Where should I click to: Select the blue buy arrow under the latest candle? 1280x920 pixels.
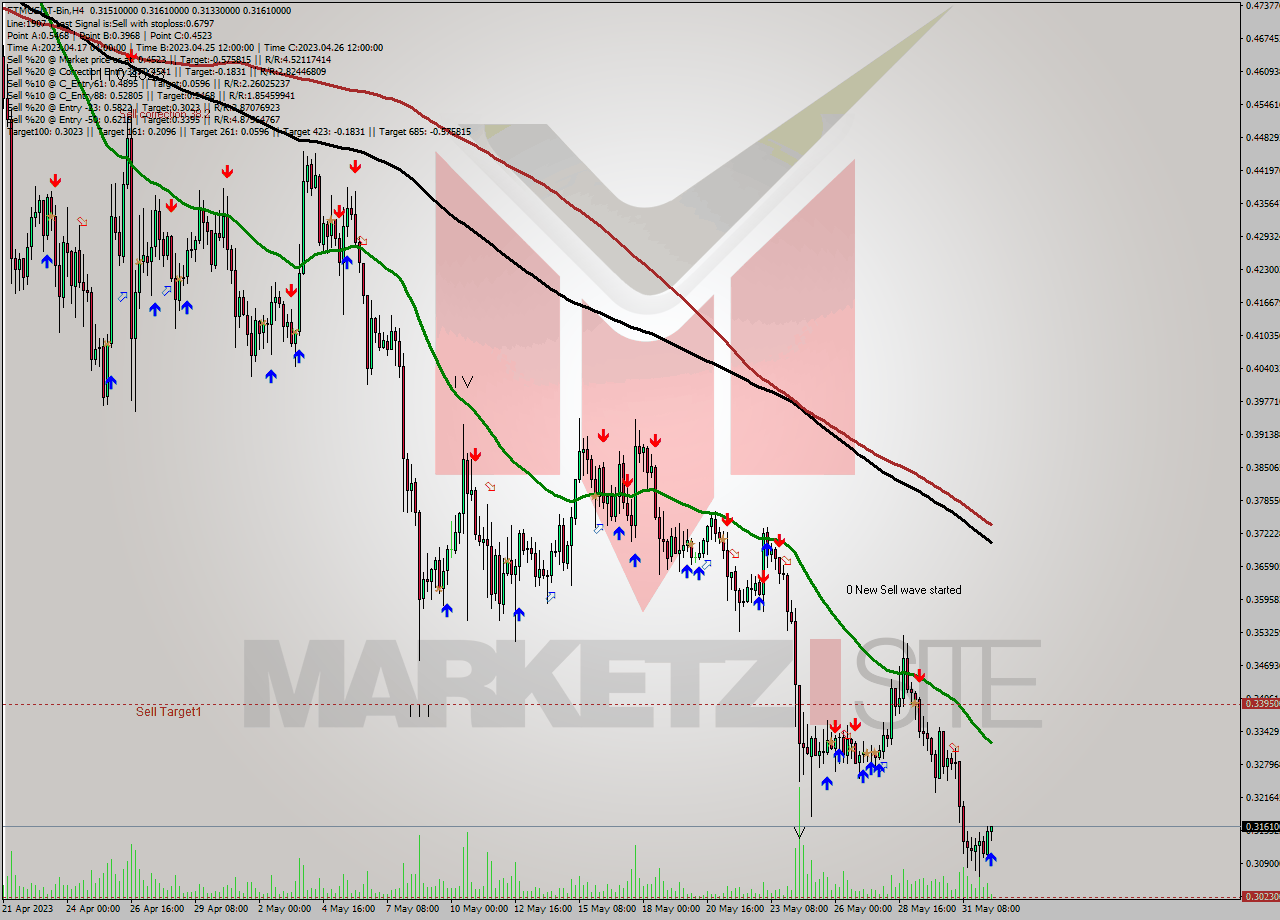991,859
